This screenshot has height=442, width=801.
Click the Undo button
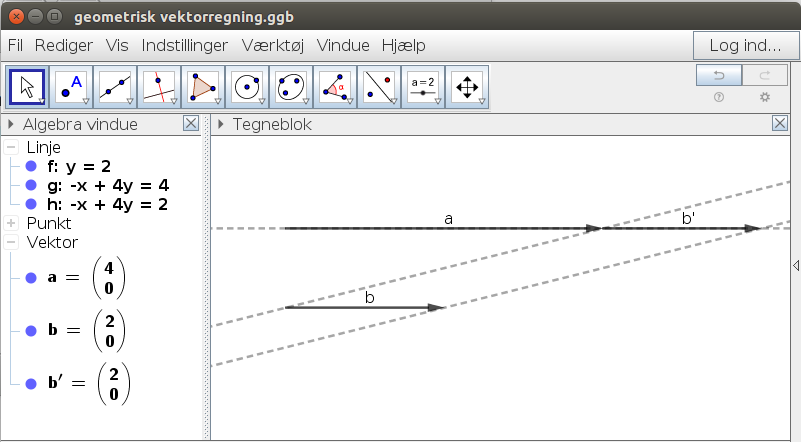(719, 76)
